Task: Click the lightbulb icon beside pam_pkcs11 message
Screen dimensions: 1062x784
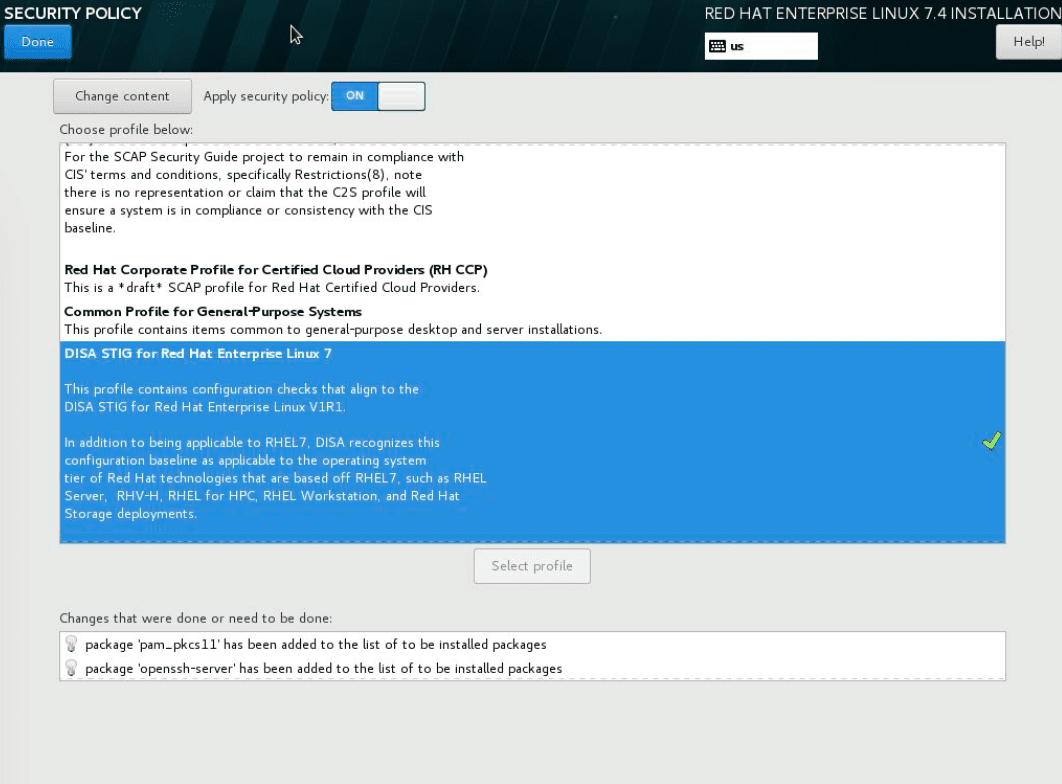Action: tap(71, 644)
